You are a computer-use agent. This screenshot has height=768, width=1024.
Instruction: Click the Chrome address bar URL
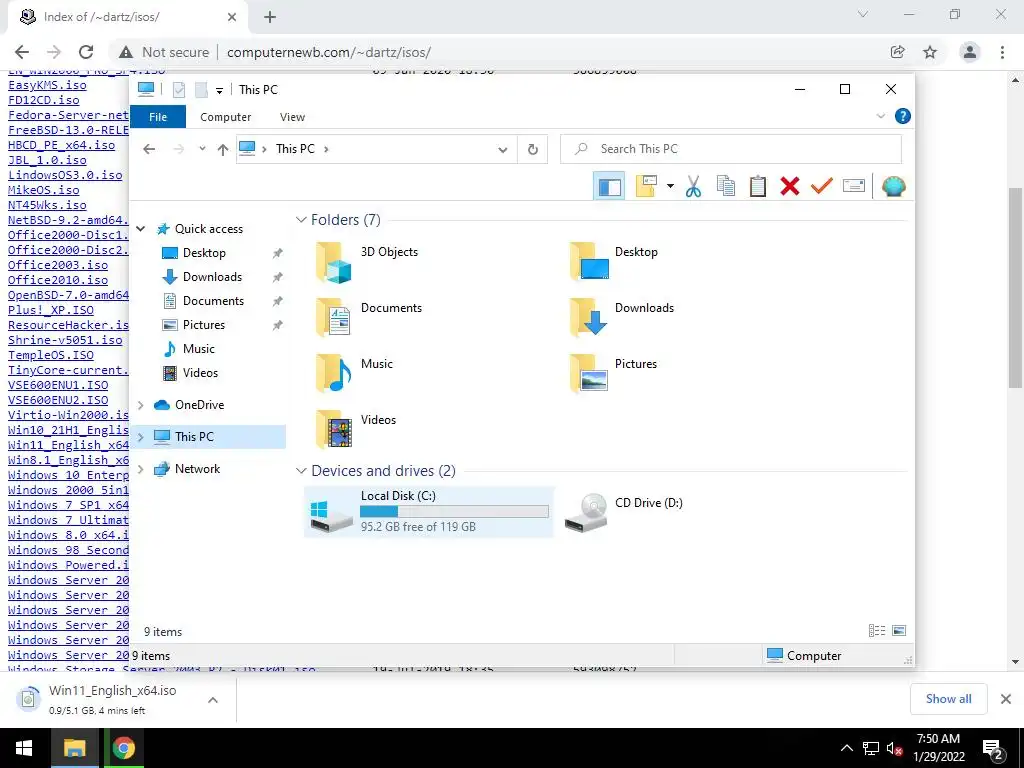click(x=329, y=52)
